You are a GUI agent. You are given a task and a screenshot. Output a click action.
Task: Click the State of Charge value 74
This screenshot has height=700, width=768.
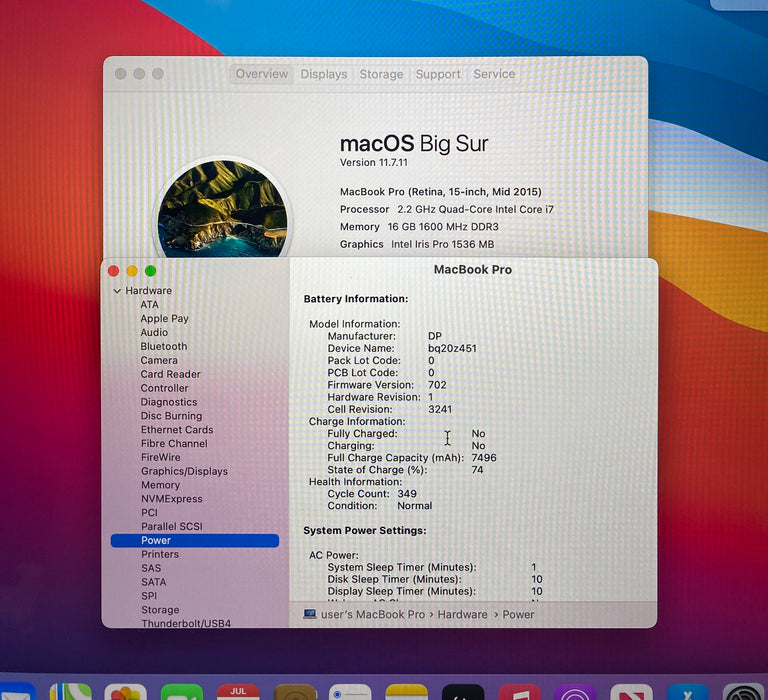478,470
